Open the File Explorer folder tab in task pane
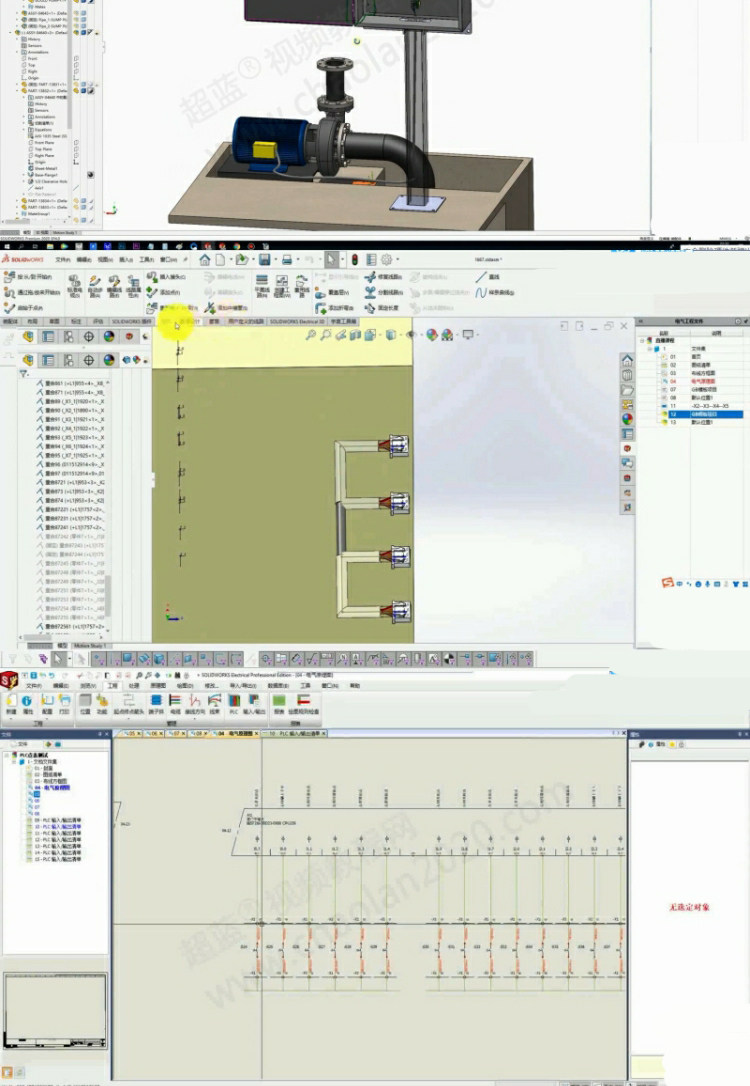This screenshot has height=1086, width=750. tap(627, 390)
